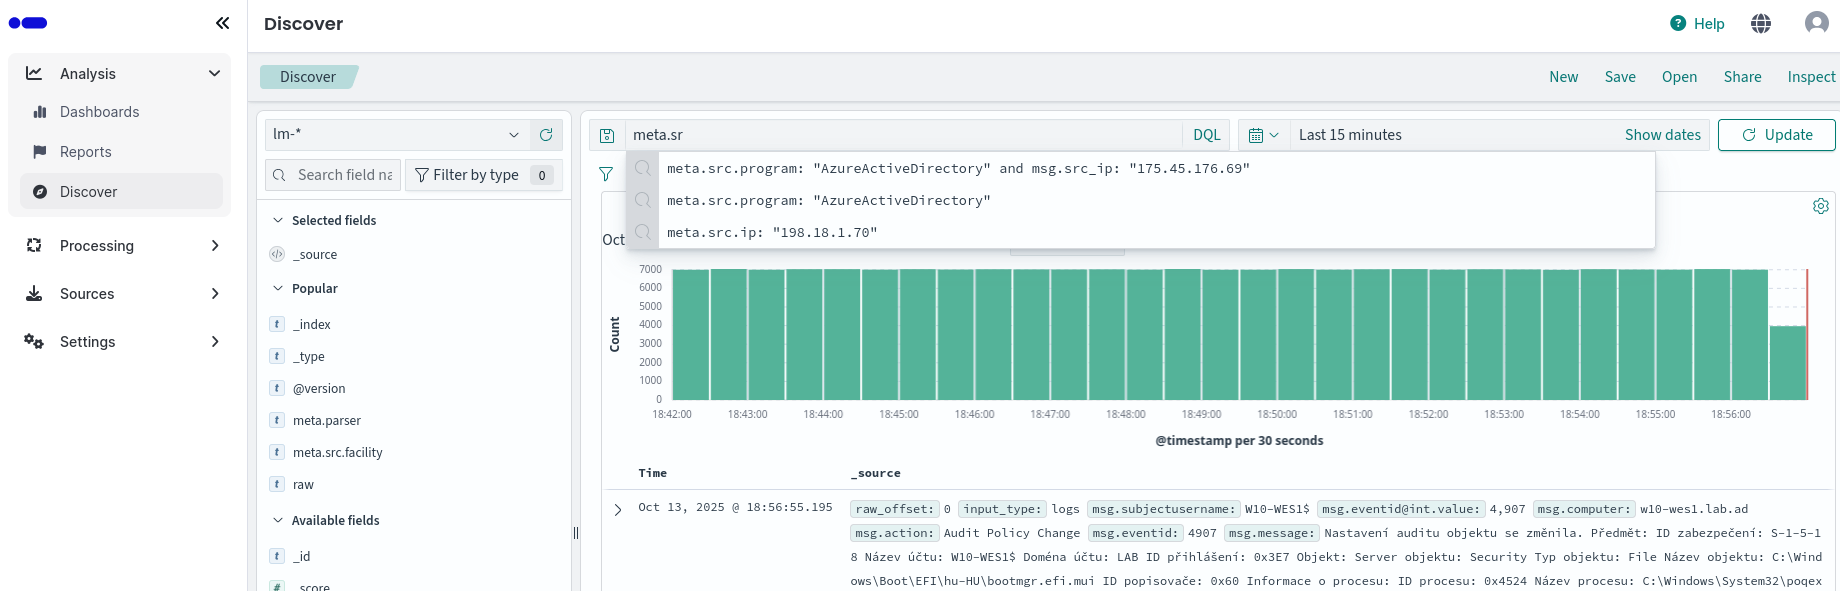Open the calendar quick date menu

pyautogui.click(x=1263, y=135)
